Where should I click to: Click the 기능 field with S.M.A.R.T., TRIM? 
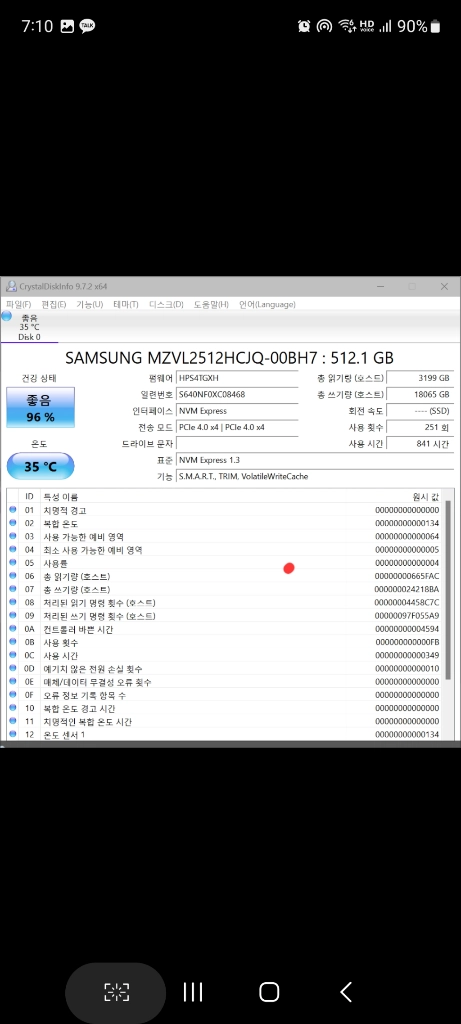tap(315, 476)
